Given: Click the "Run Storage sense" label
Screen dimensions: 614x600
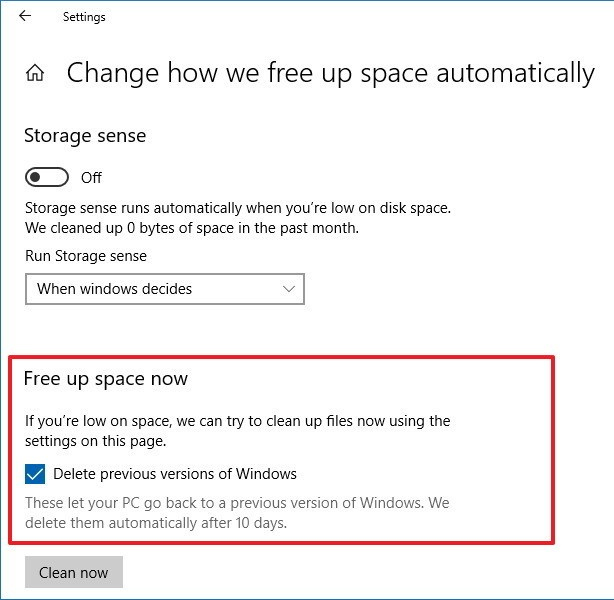Looking at the screenshot, I should (86, 256).
